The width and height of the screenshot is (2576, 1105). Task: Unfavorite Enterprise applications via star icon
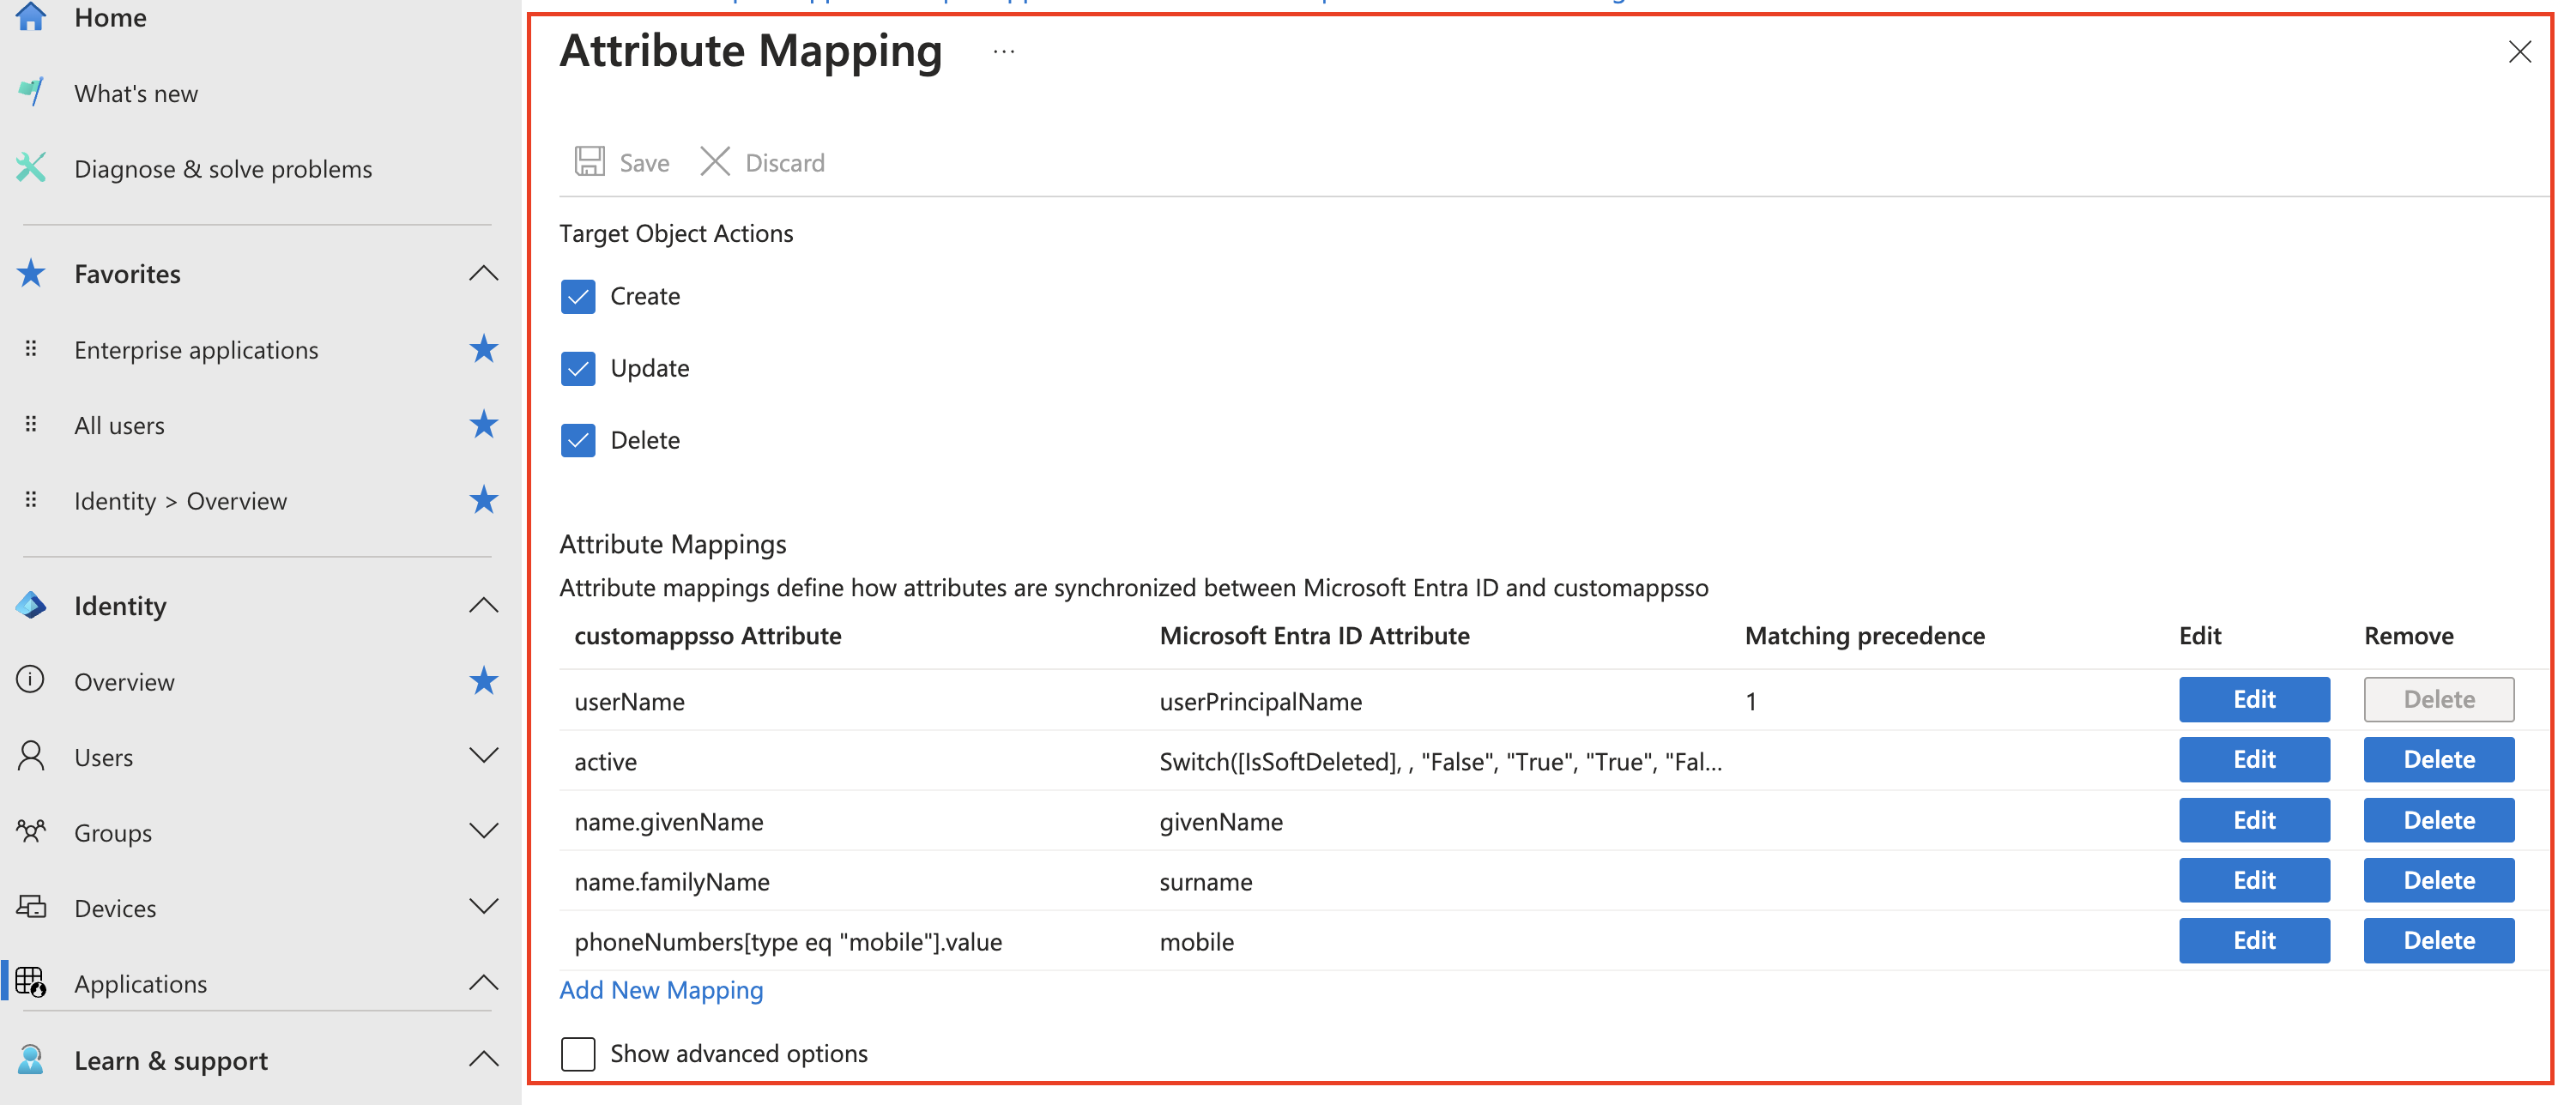click(483, 349)
